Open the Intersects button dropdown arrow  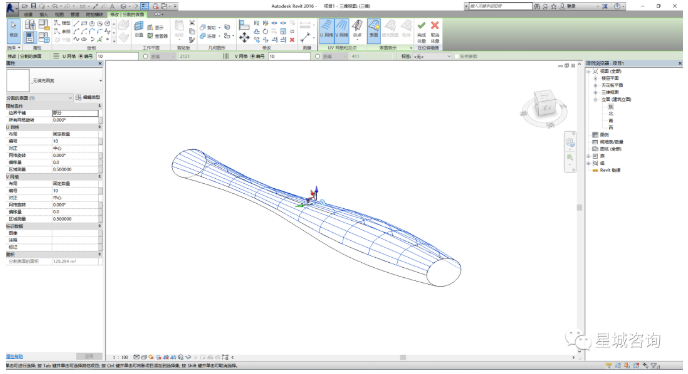pos(358,40)
